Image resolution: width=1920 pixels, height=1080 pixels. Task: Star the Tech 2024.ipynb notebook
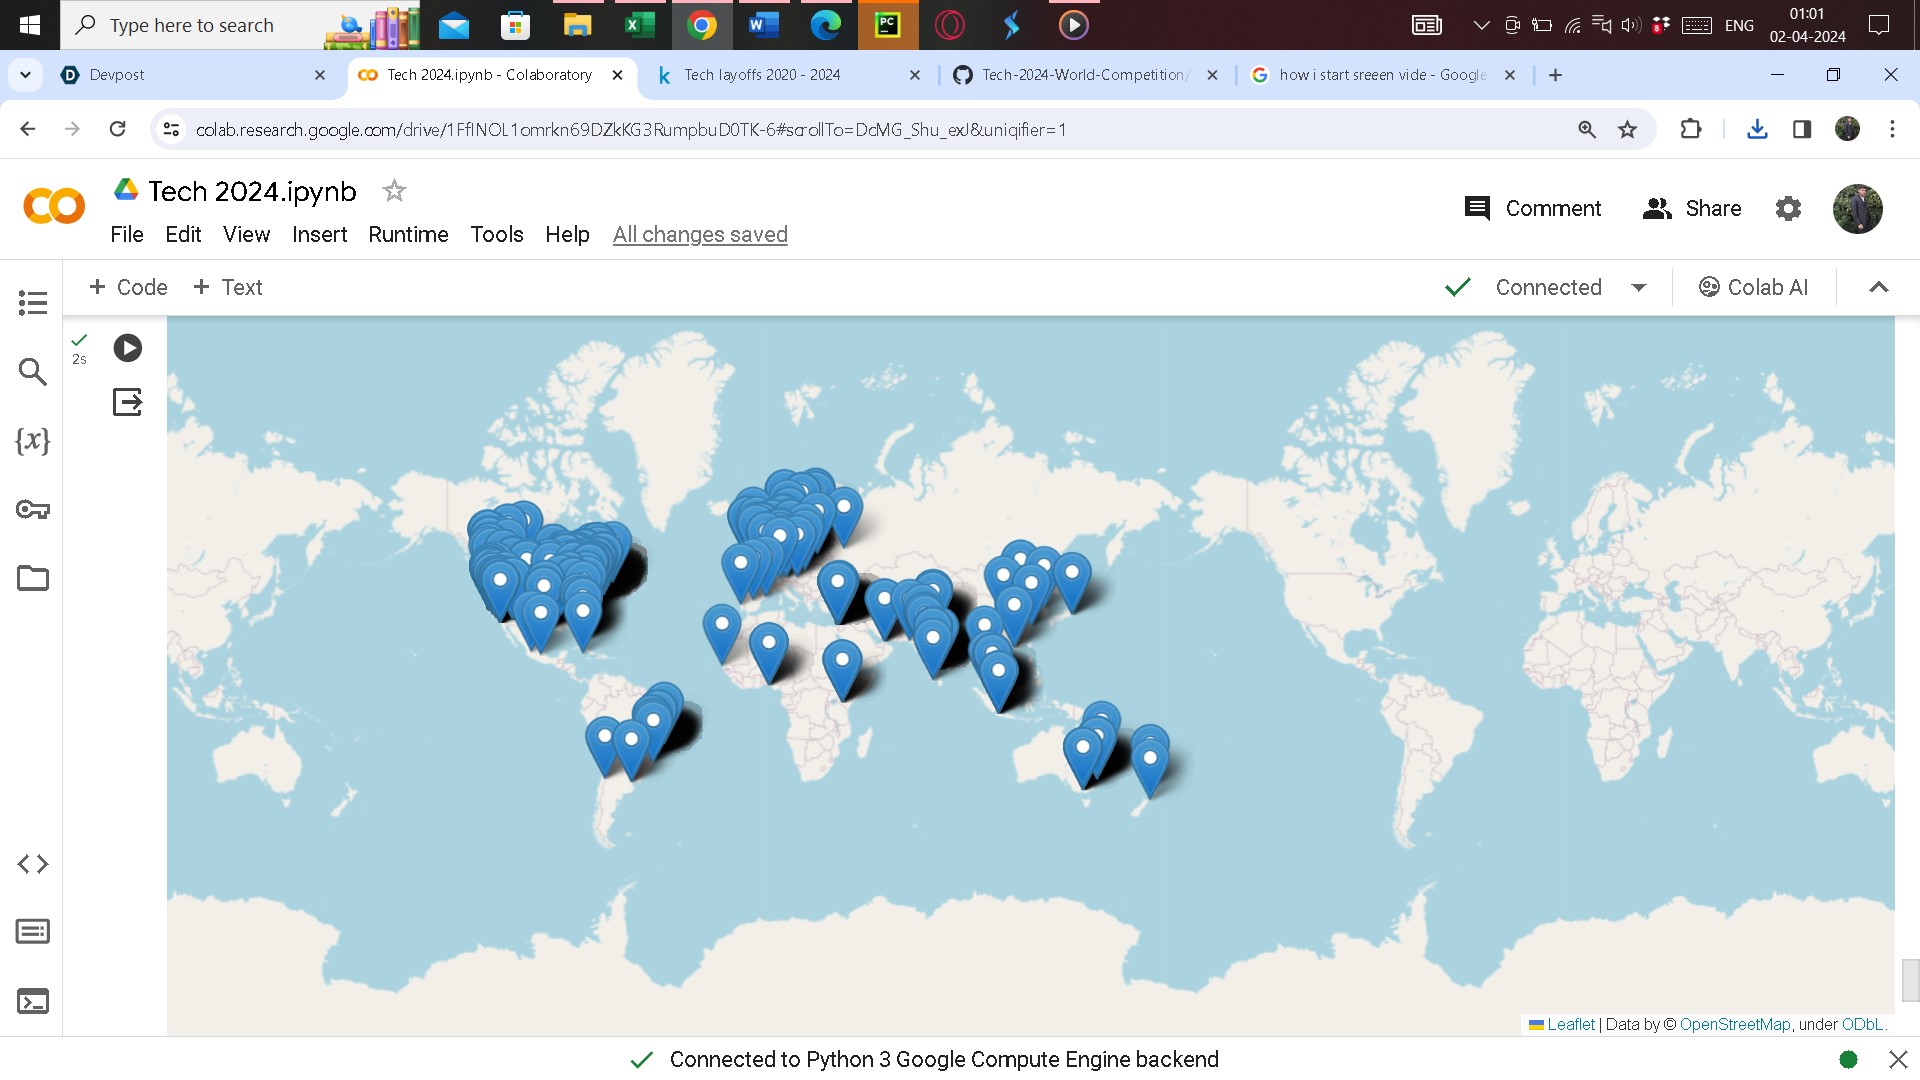click(x=394, y=191)
